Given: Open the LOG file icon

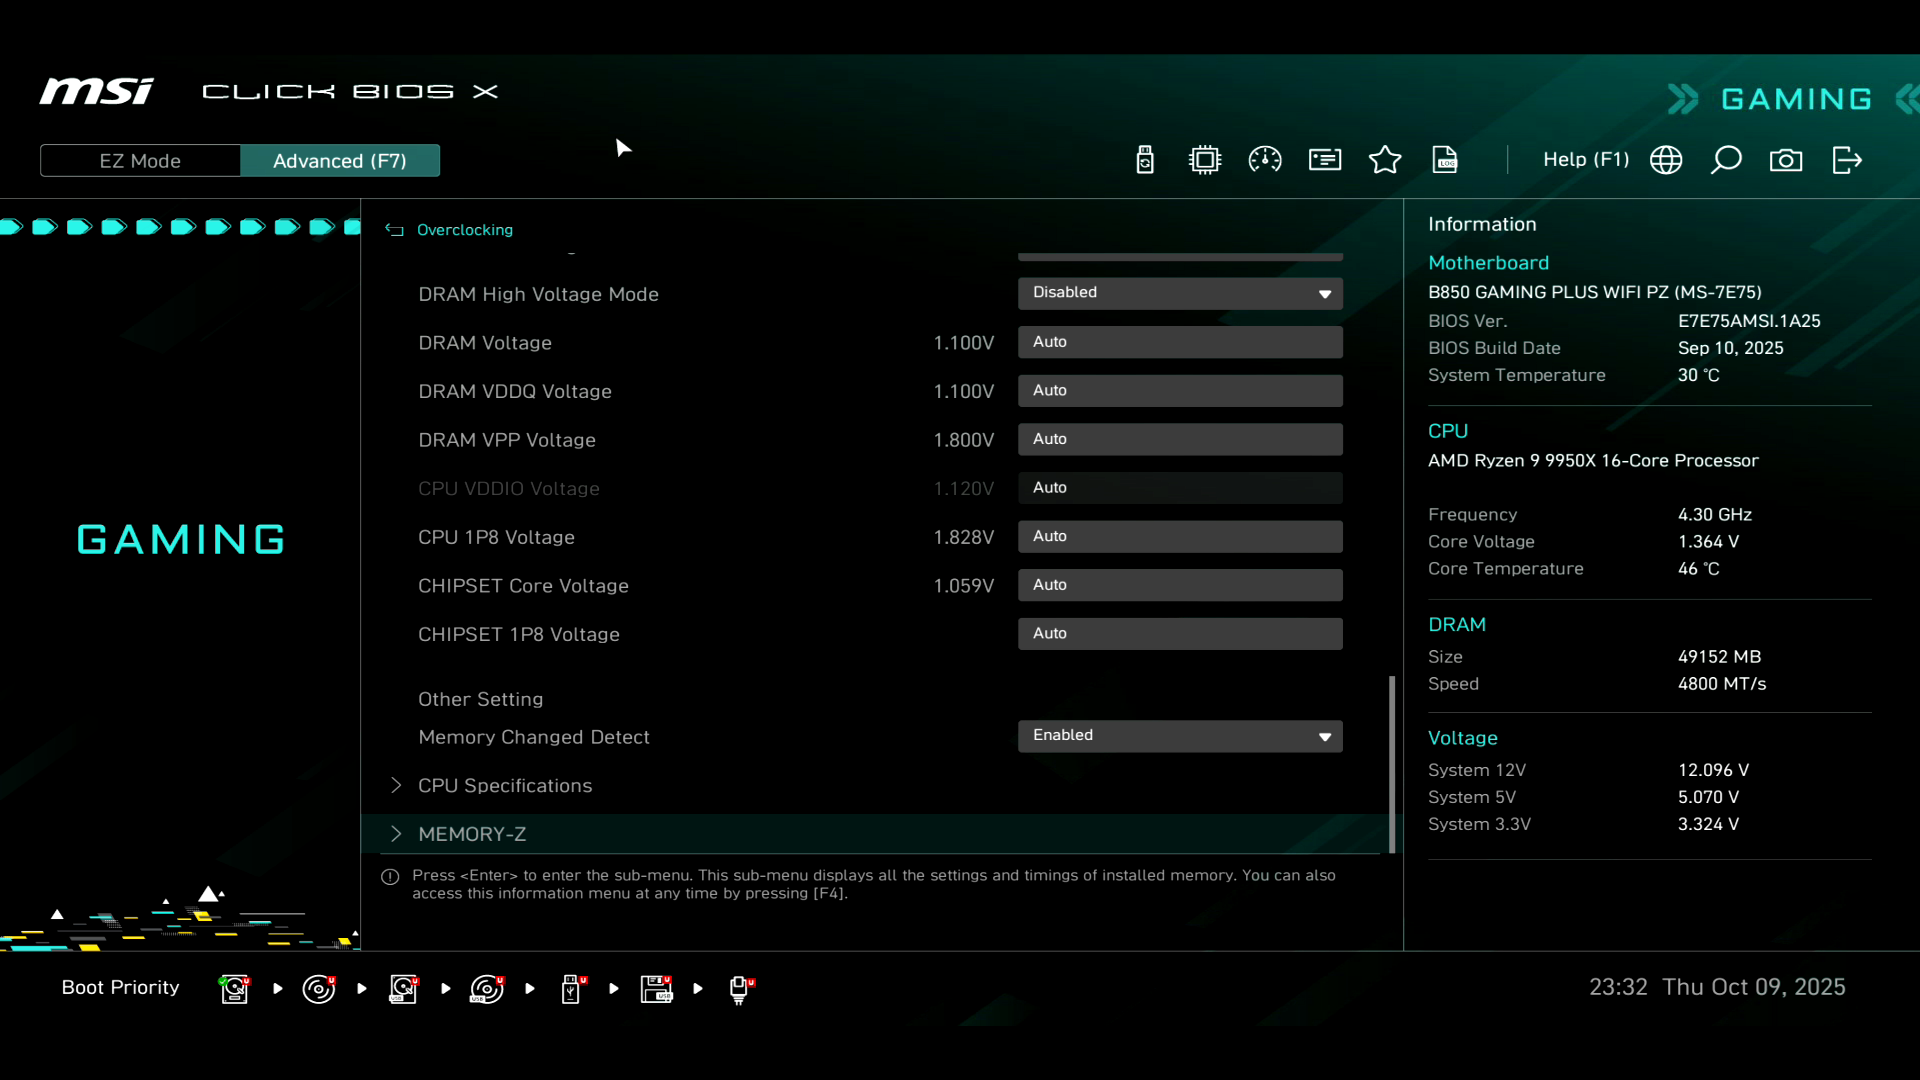Looking at the screenshot, I should click(1445, 160).
